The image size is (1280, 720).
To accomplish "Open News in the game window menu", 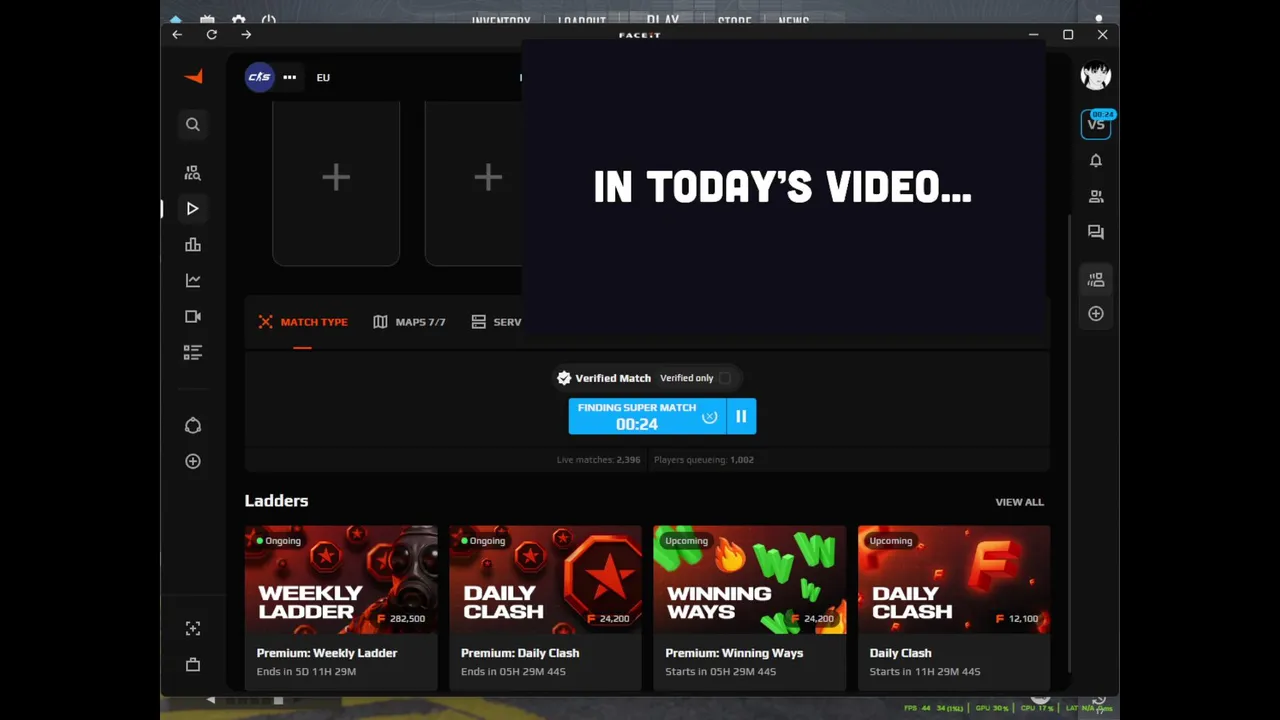I will tap(793, 20).
